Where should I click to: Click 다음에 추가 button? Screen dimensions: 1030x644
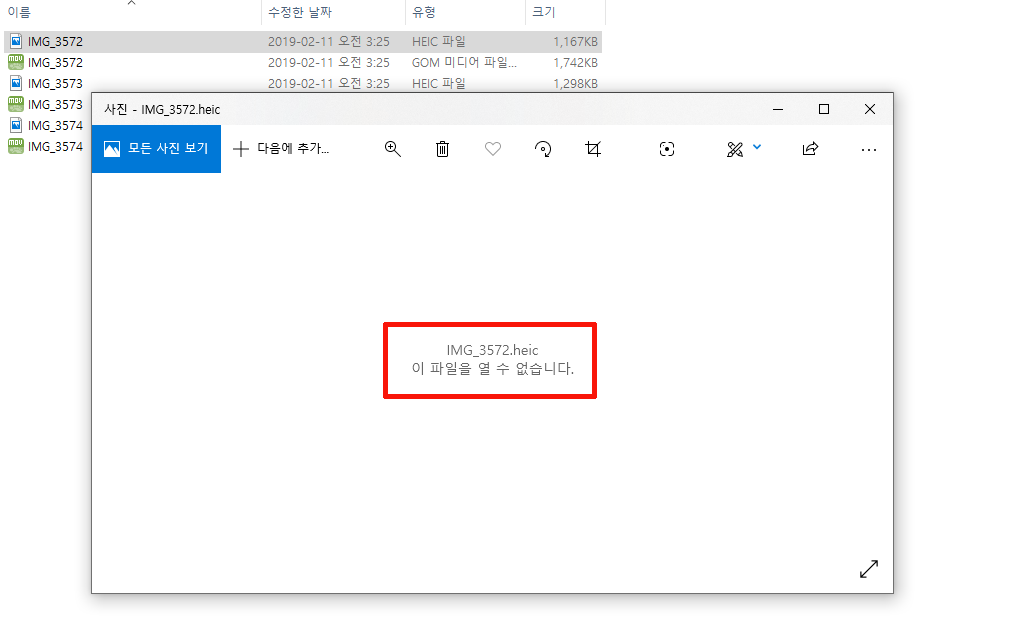[x=281, y=149]
